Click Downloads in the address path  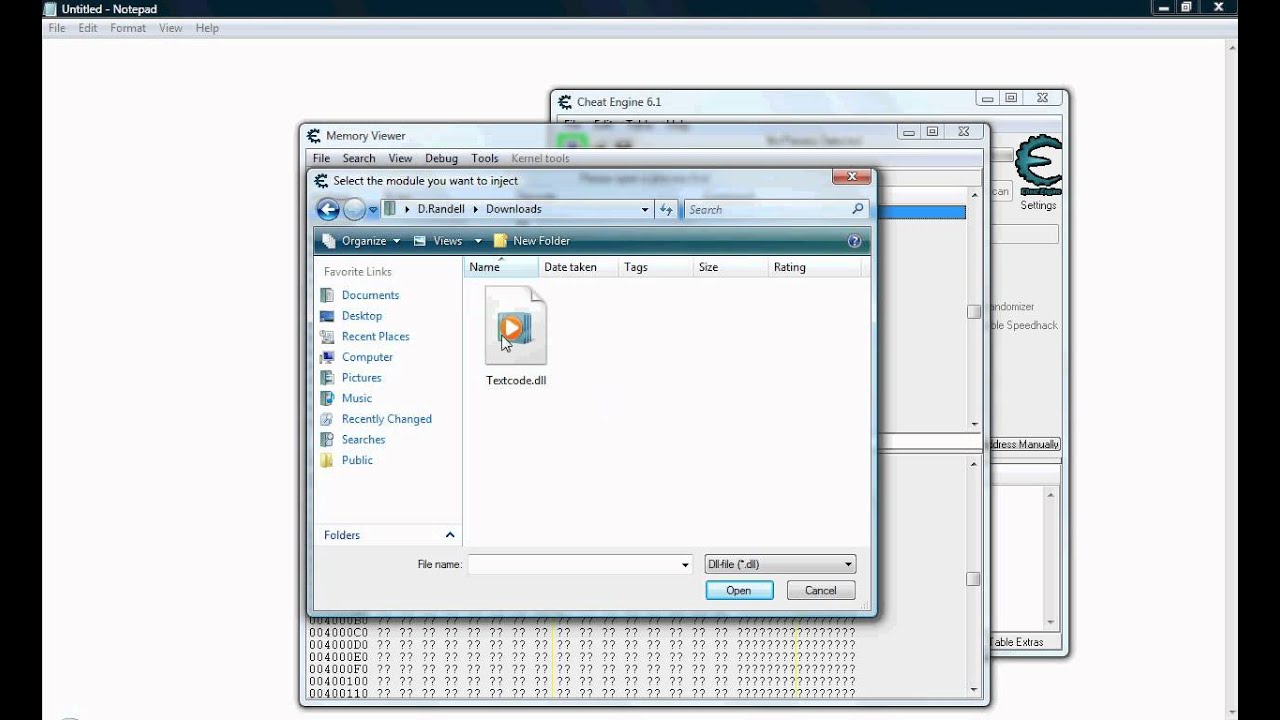514,209
